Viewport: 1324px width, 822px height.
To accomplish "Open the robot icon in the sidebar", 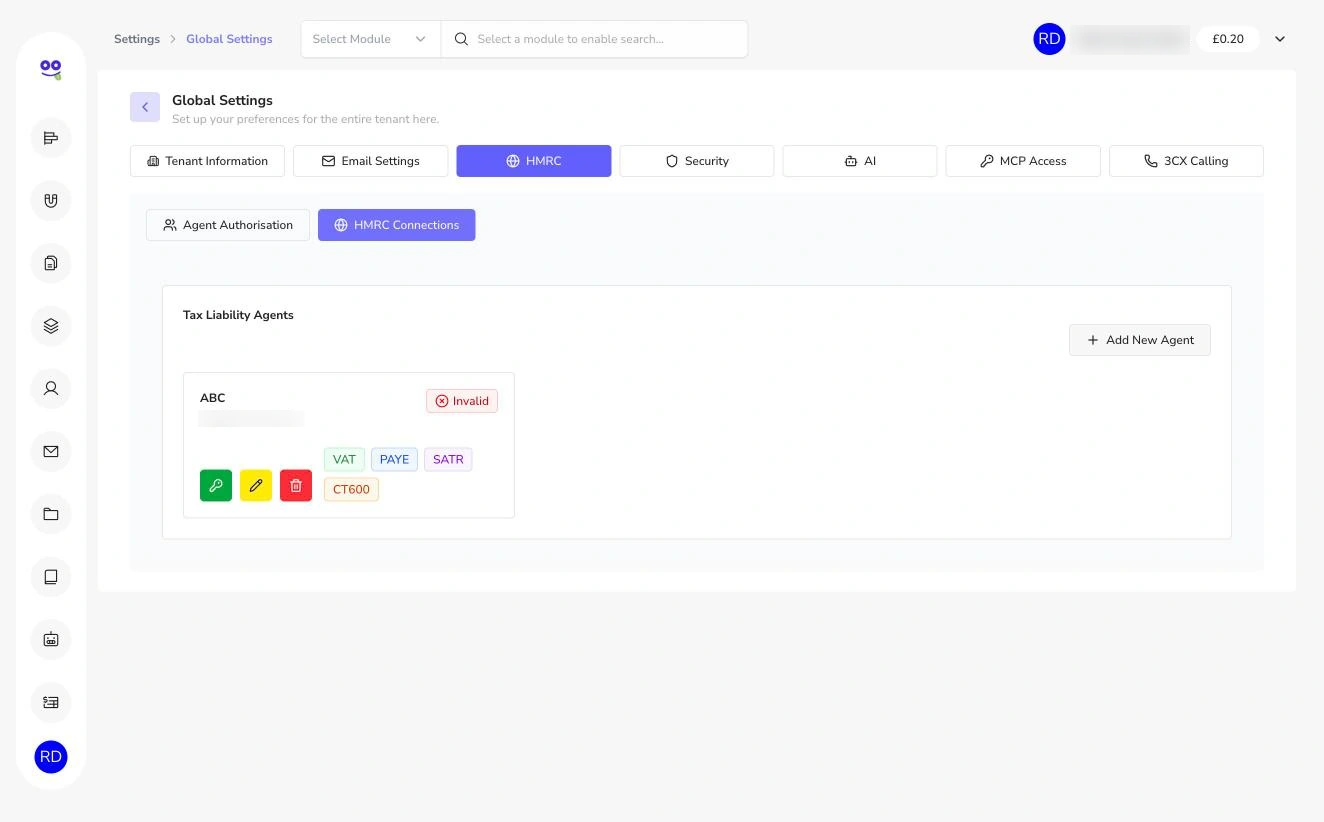I will tap(51, 639).
